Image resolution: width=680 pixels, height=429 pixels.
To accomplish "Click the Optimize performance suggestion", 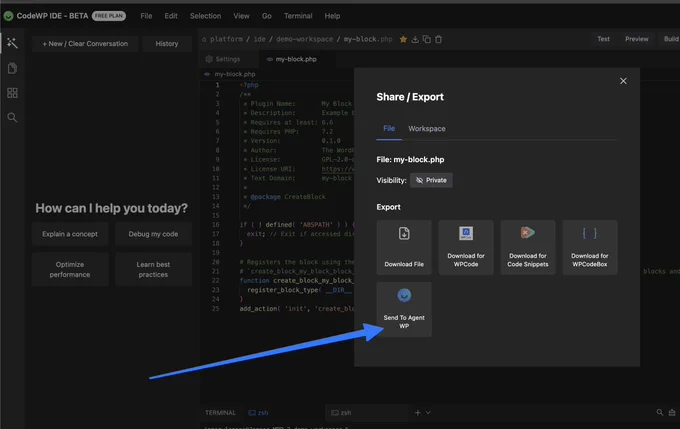I will click(x=70, y=269).
